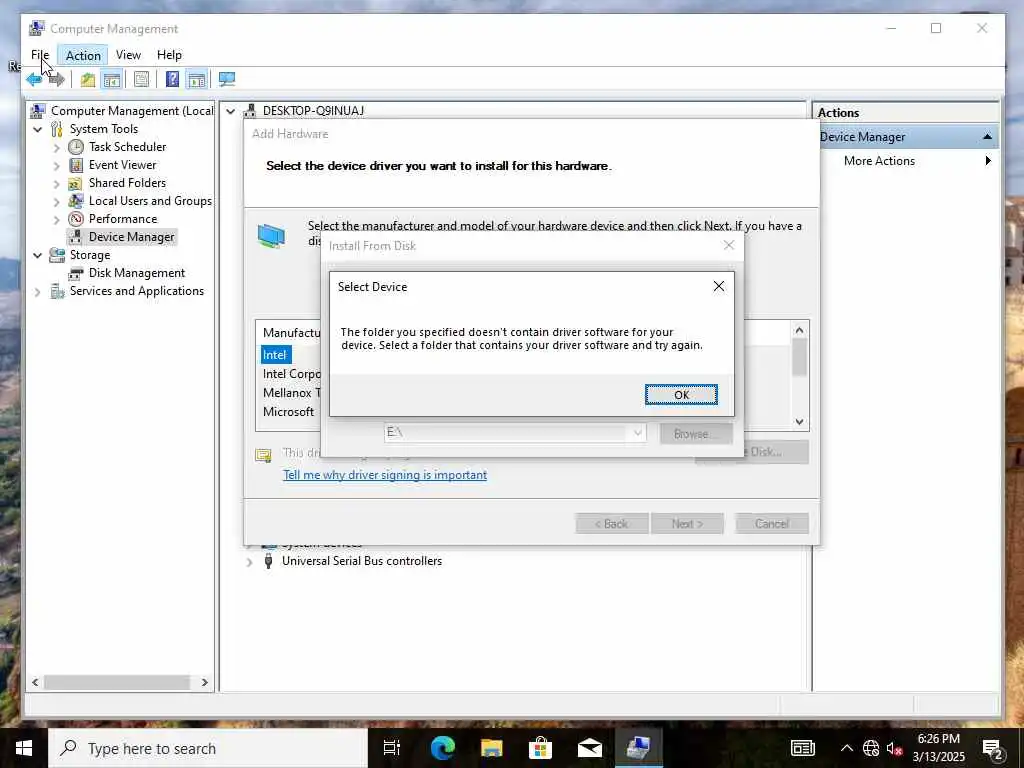Click manufacturer list scroll down arrow
Image resolution: width=1024 pixels, height=768 pixels.
pos(799,422)
